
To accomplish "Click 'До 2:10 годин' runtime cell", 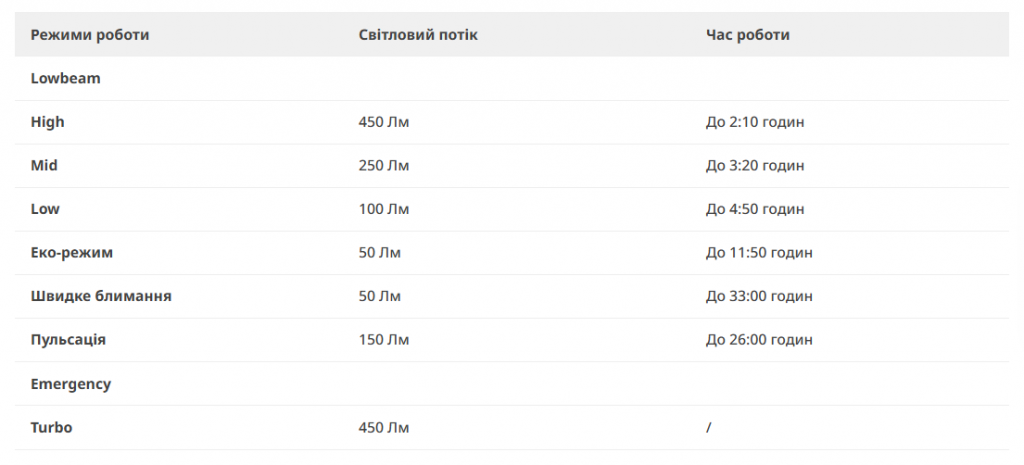I will (x=755, y=122).
